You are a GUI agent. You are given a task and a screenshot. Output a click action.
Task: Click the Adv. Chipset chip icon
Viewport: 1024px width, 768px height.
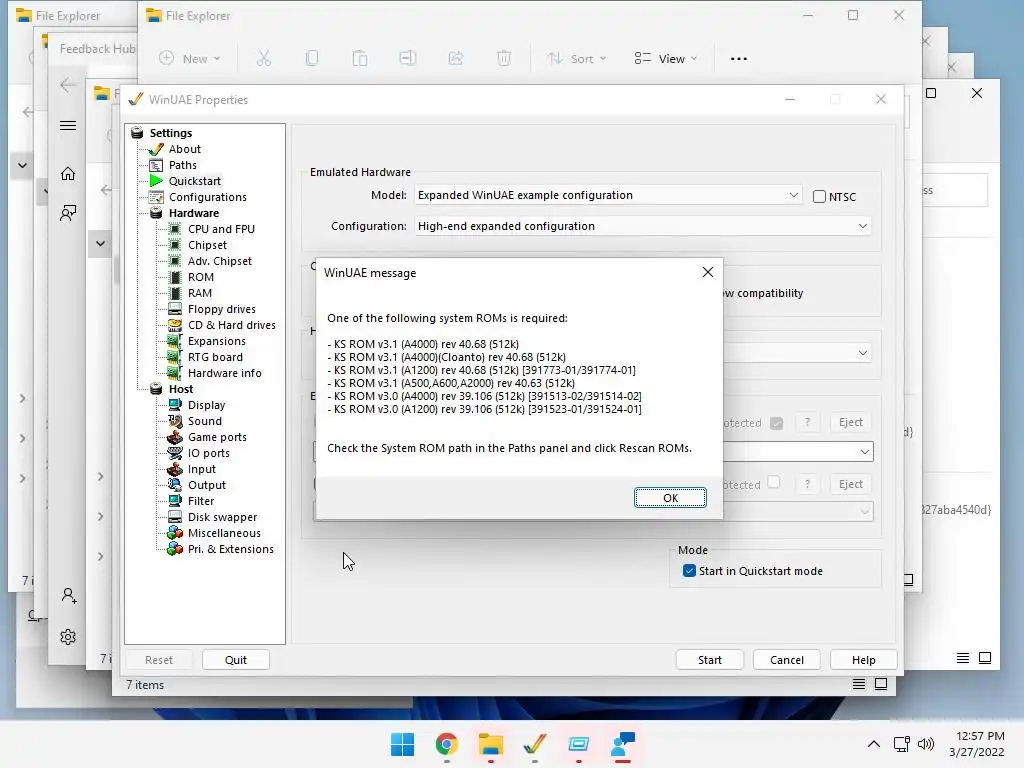174,261
